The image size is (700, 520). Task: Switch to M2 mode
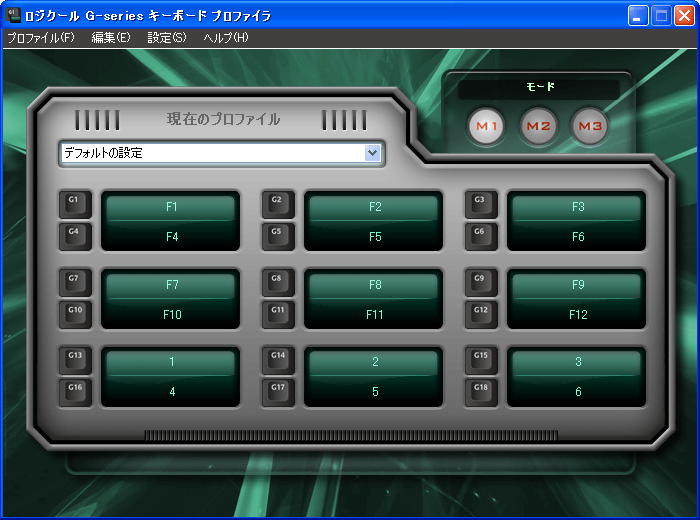[x=538, y=126]
